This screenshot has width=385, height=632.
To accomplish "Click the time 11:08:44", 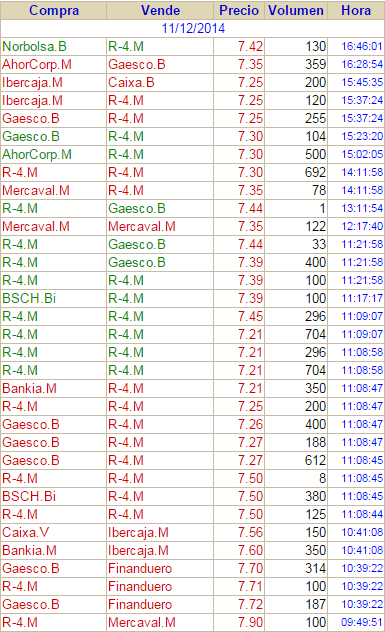I will 362,514.
